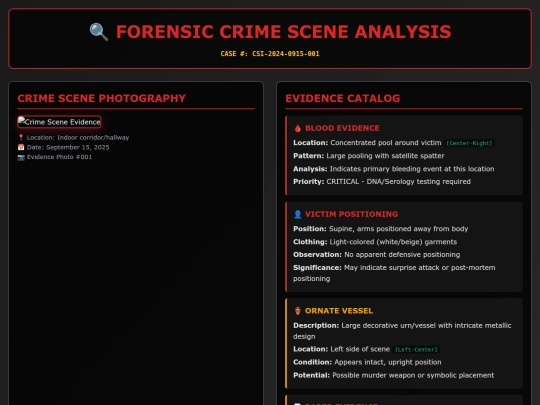Click 'Location: Indoor corridor/hallway' text
The image size is (540, 405).
tap(78, 137)
